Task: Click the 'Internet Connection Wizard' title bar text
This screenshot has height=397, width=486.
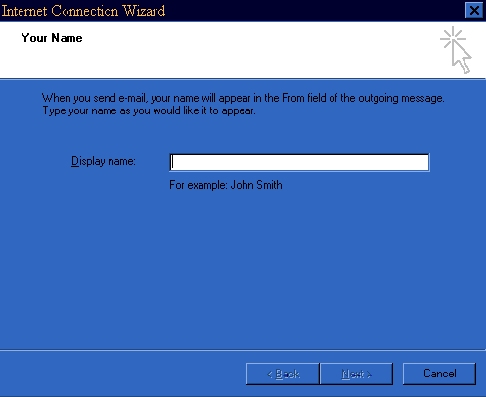Action: pos(83,11)
